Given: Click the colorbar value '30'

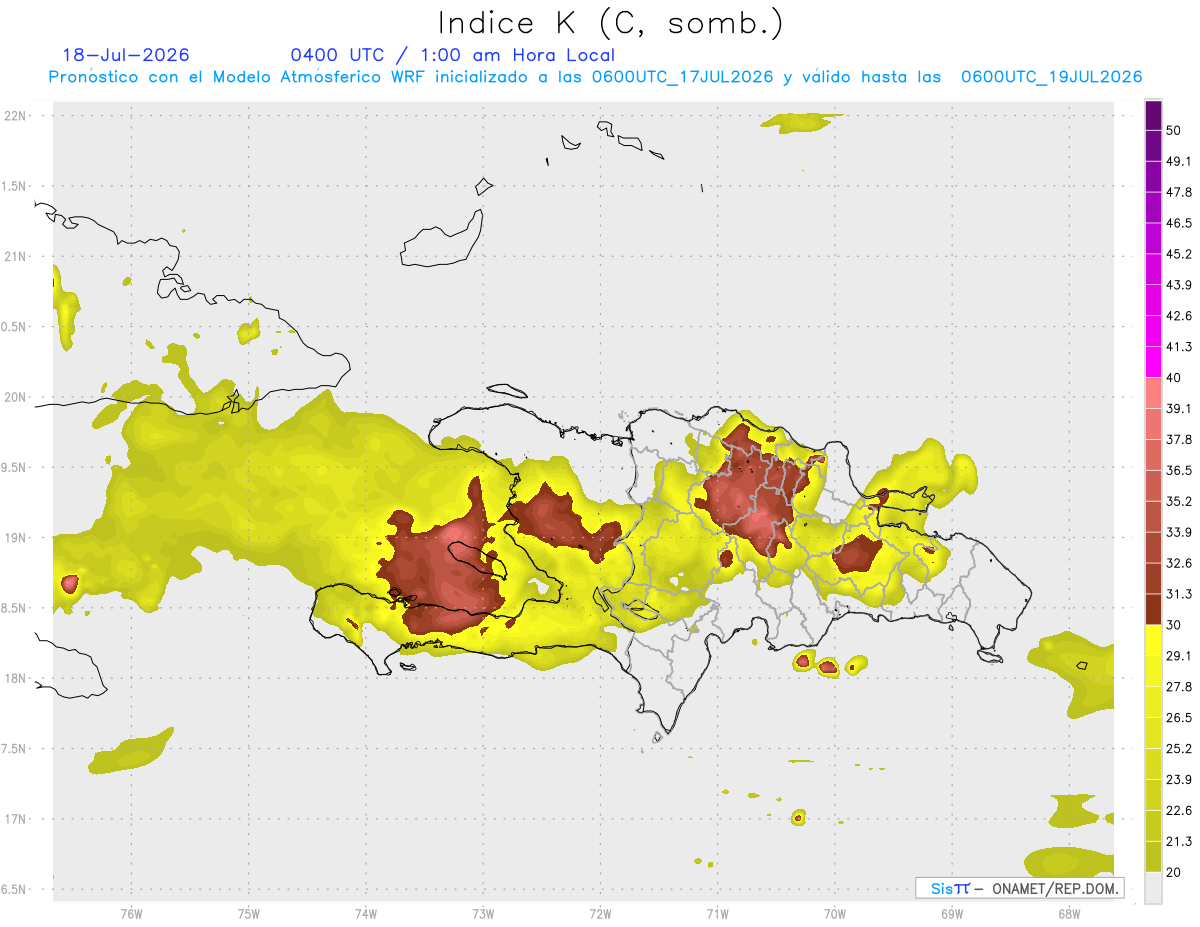Looking at the screenshot, I should click(x=1174, y=625).
